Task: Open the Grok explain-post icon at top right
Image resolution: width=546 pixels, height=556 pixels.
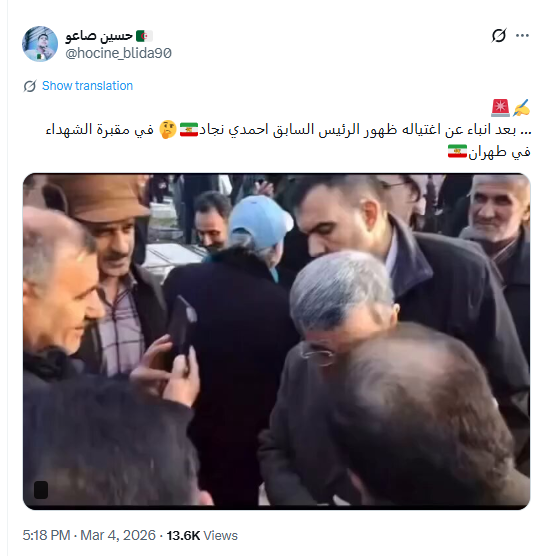Action: (498, 35)
